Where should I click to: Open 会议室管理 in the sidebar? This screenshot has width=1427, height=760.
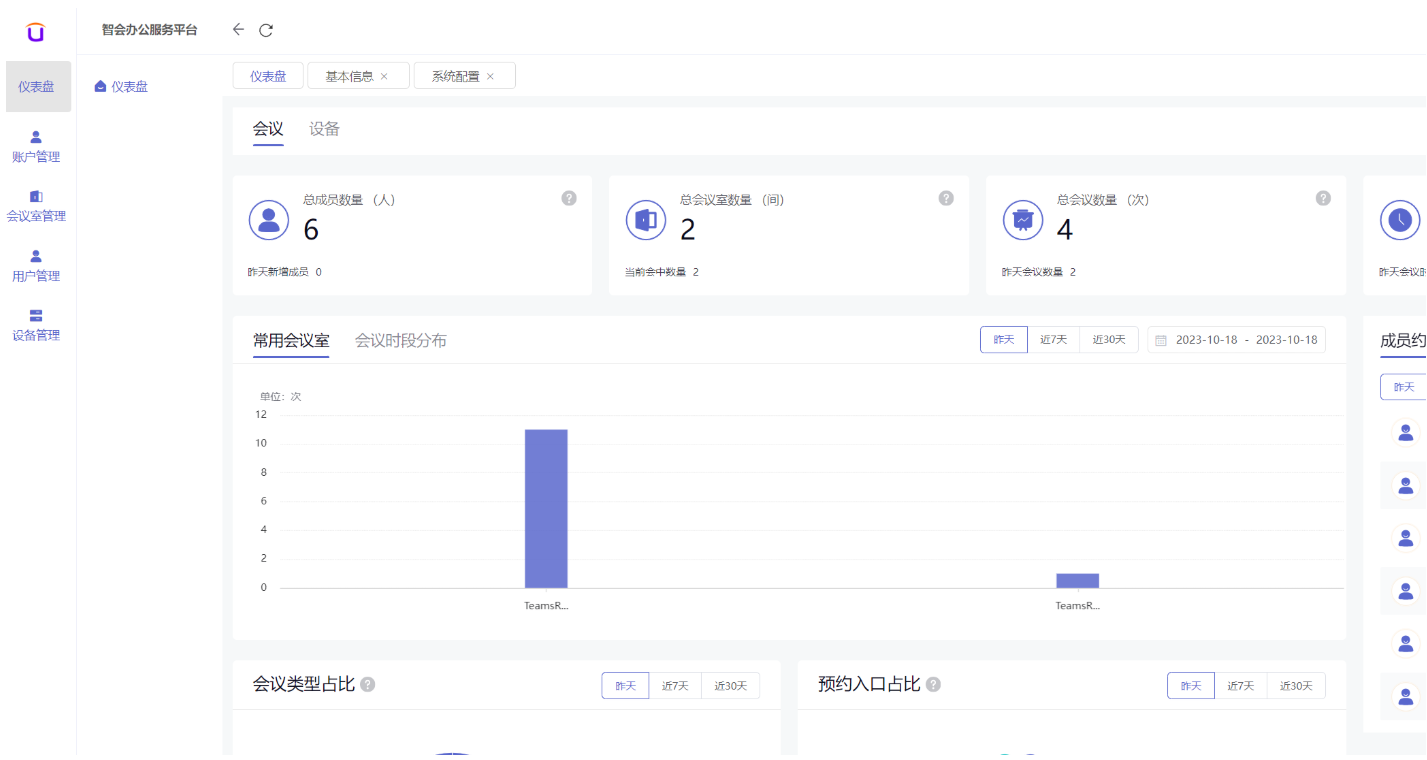(x=36, y=205)
